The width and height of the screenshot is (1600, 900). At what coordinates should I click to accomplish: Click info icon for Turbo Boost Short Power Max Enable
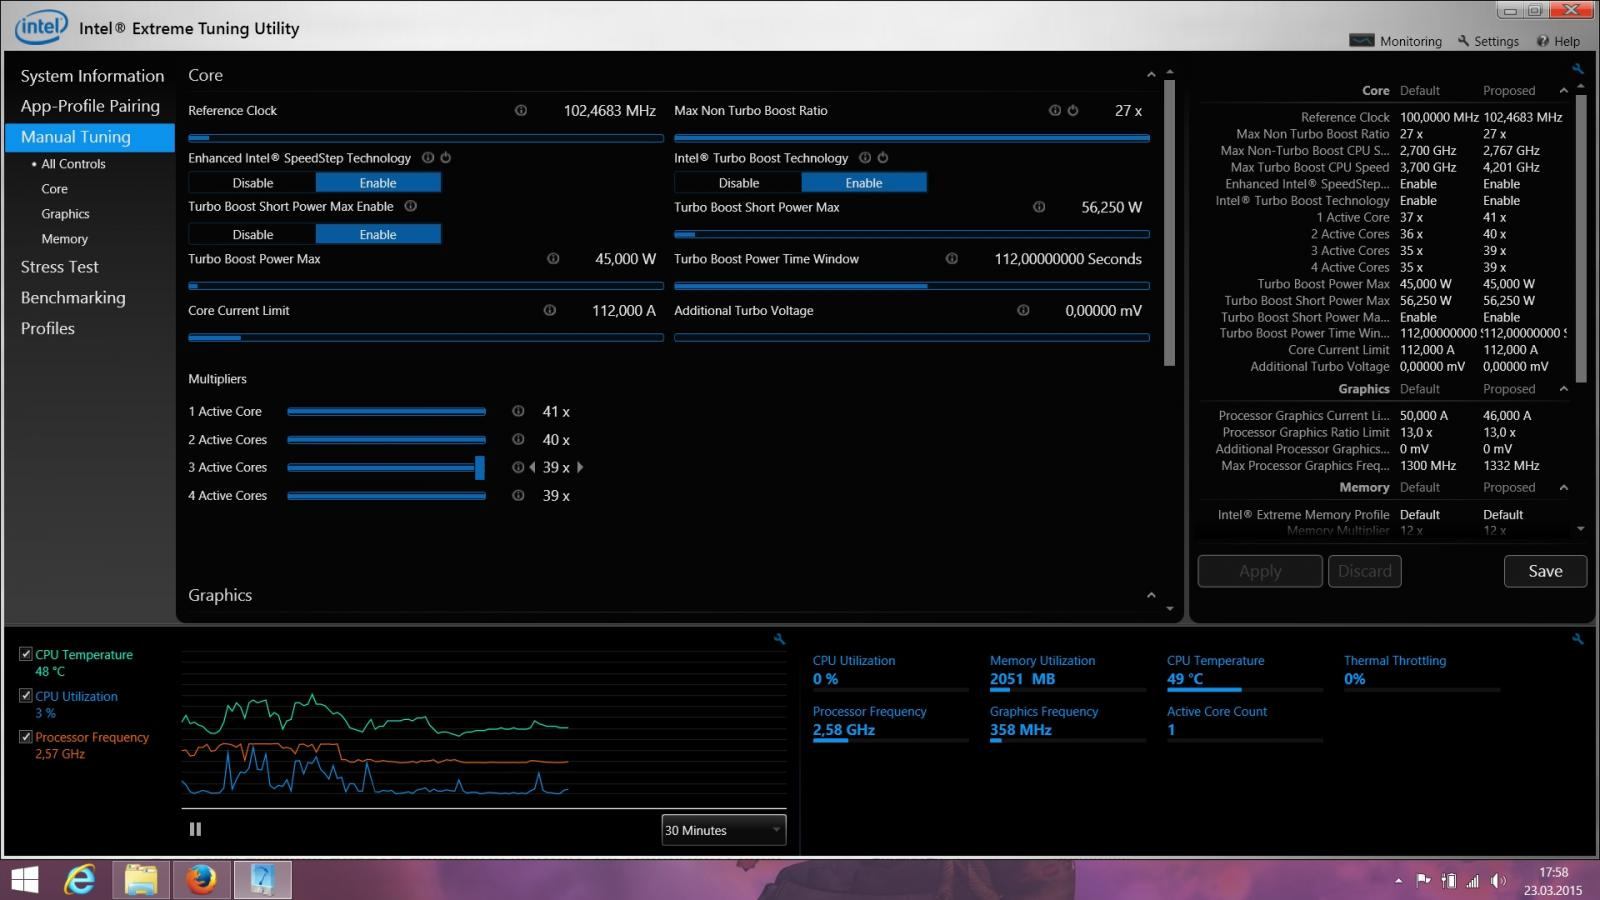410,206
